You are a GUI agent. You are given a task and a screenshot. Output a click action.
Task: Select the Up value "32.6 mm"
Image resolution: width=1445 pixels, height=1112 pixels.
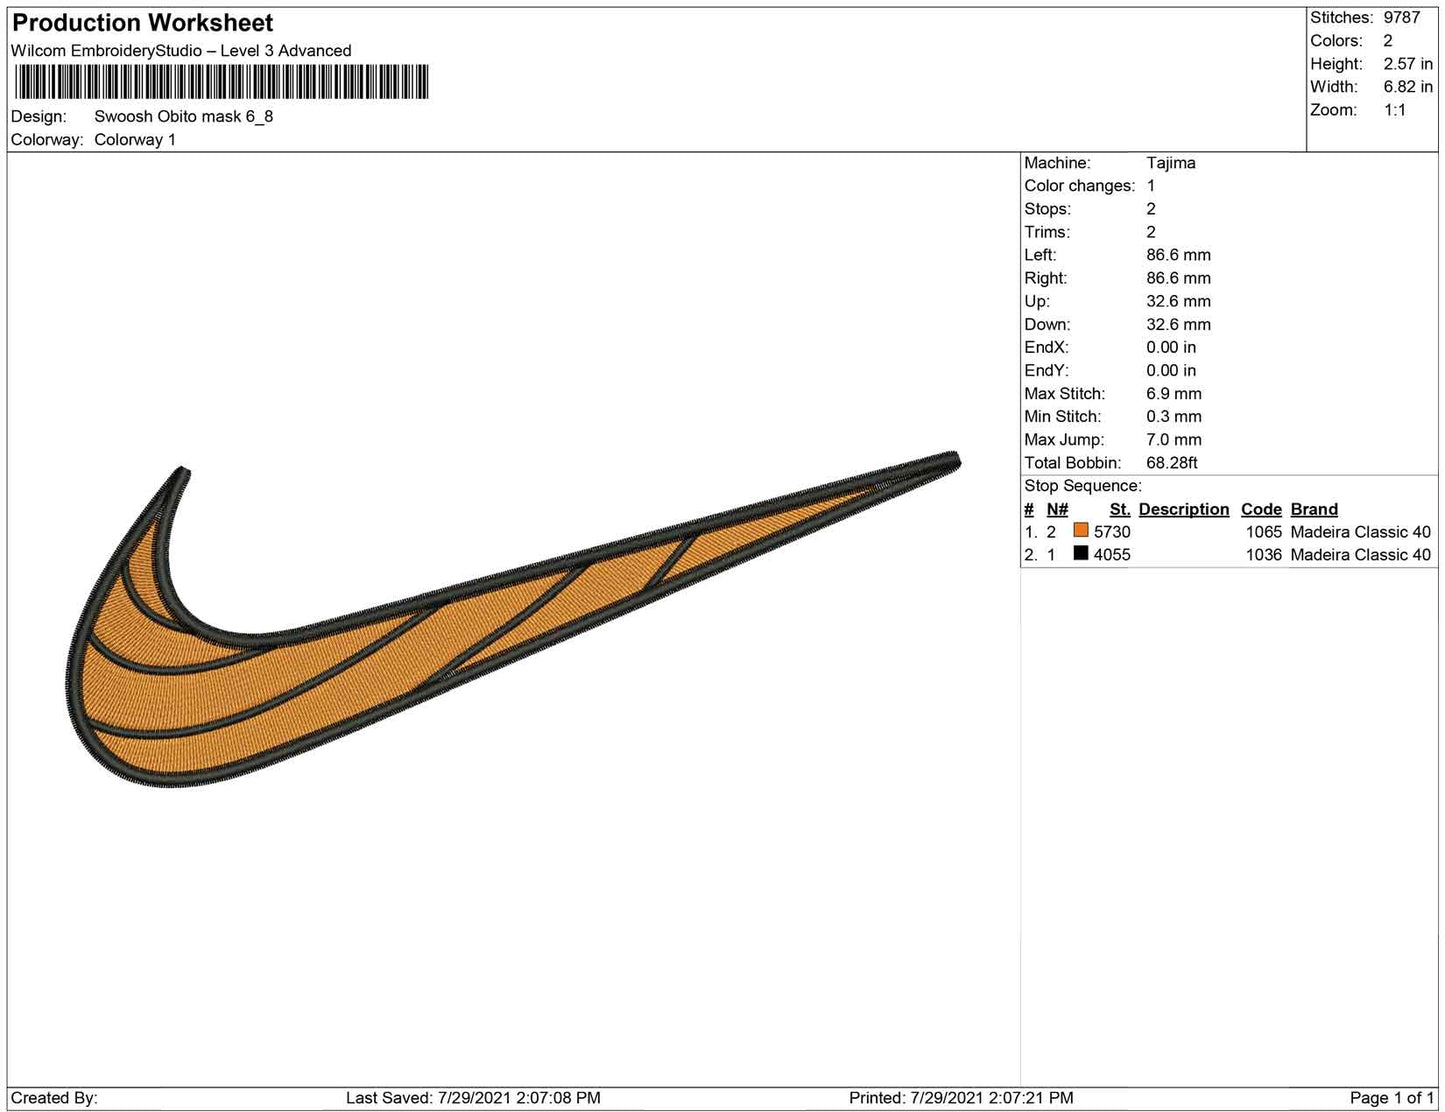(x=1178, y=301)
